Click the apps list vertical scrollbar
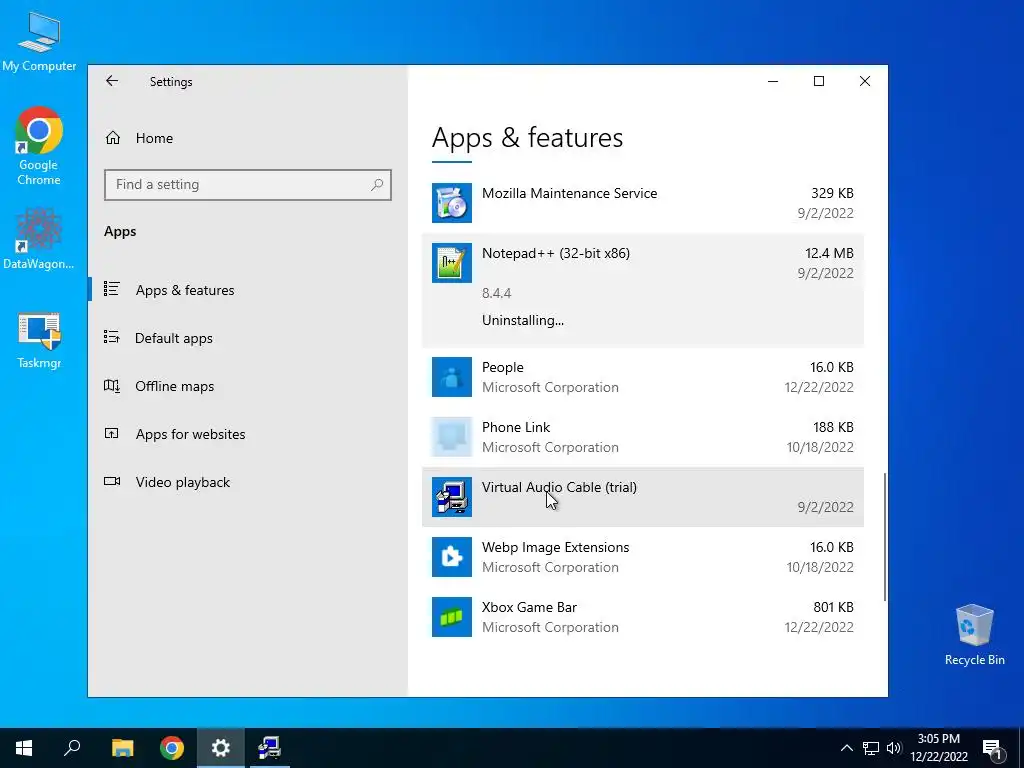The image size is (1024, 768). pos(885,537)
